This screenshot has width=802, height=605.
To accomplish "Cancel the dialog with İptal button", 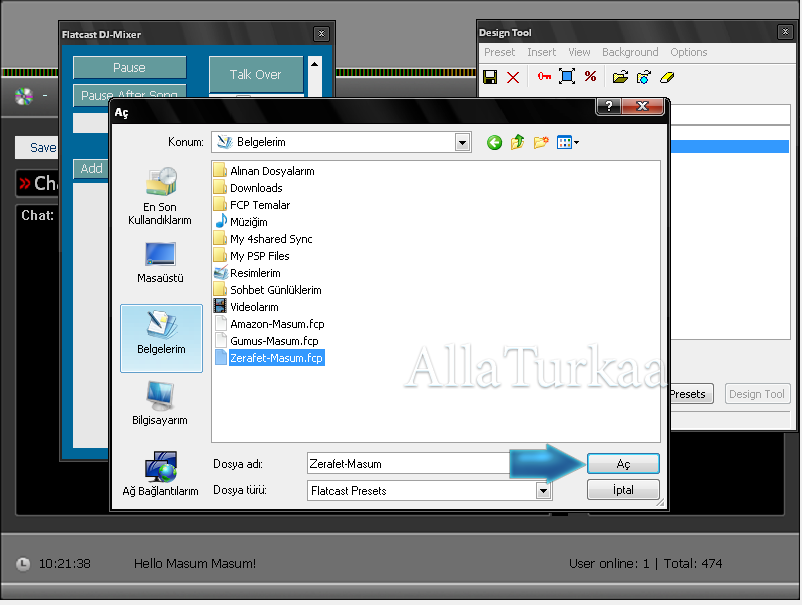I will coord(623,491).
